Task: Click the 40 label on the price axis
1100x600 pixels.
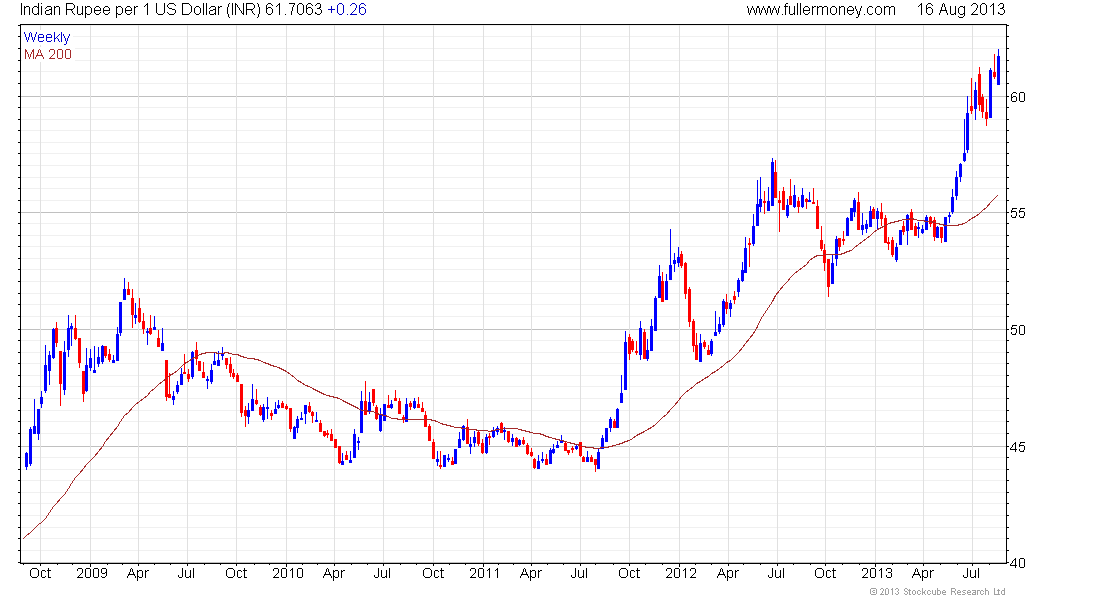Action: click(1017, 563)
